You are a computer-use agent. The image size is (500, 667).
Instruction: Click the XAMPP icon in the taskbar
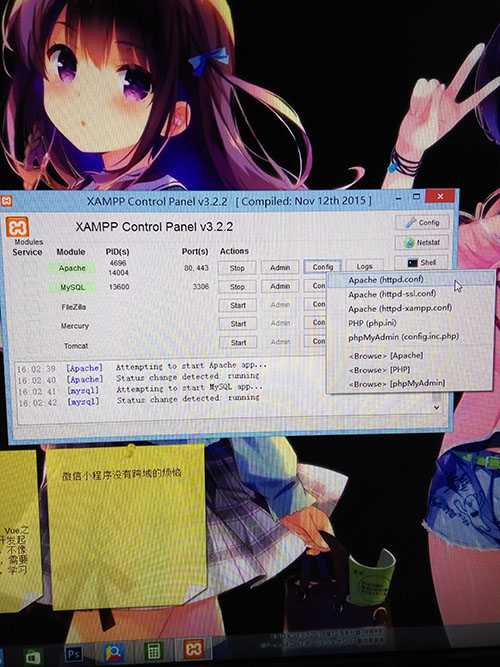coord(194,650)
